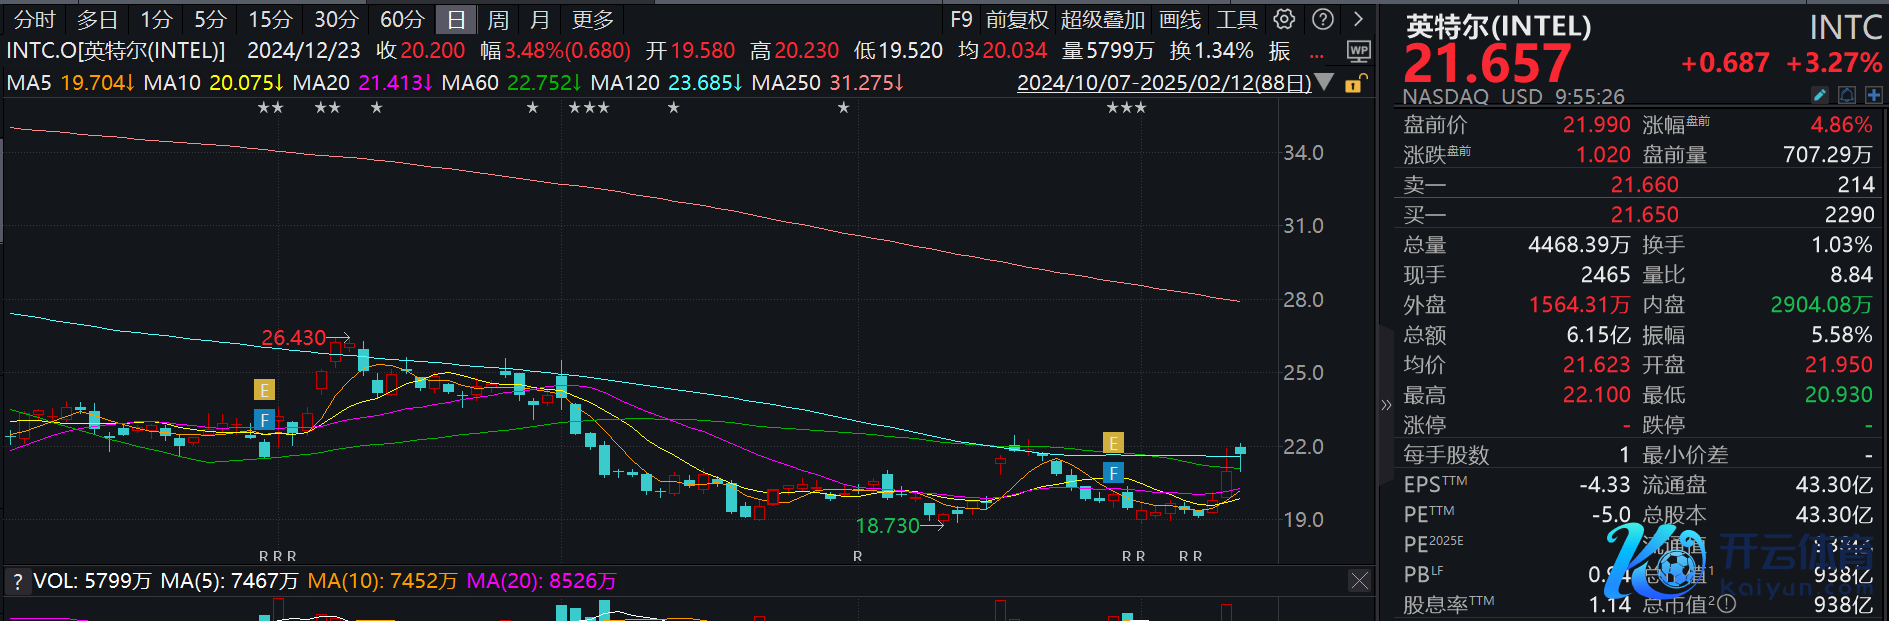Viewport: 1889px width, 621px height.
Task: Toggle 前复权 price adjustment mode
Action: [x=1017, y=20]
